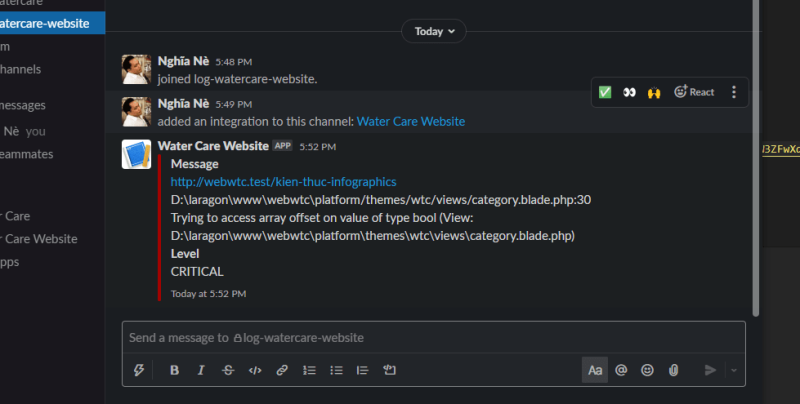Open the emoji picker in composer
The width and height of the screenshot is (800, 404).
click(647, 370)
